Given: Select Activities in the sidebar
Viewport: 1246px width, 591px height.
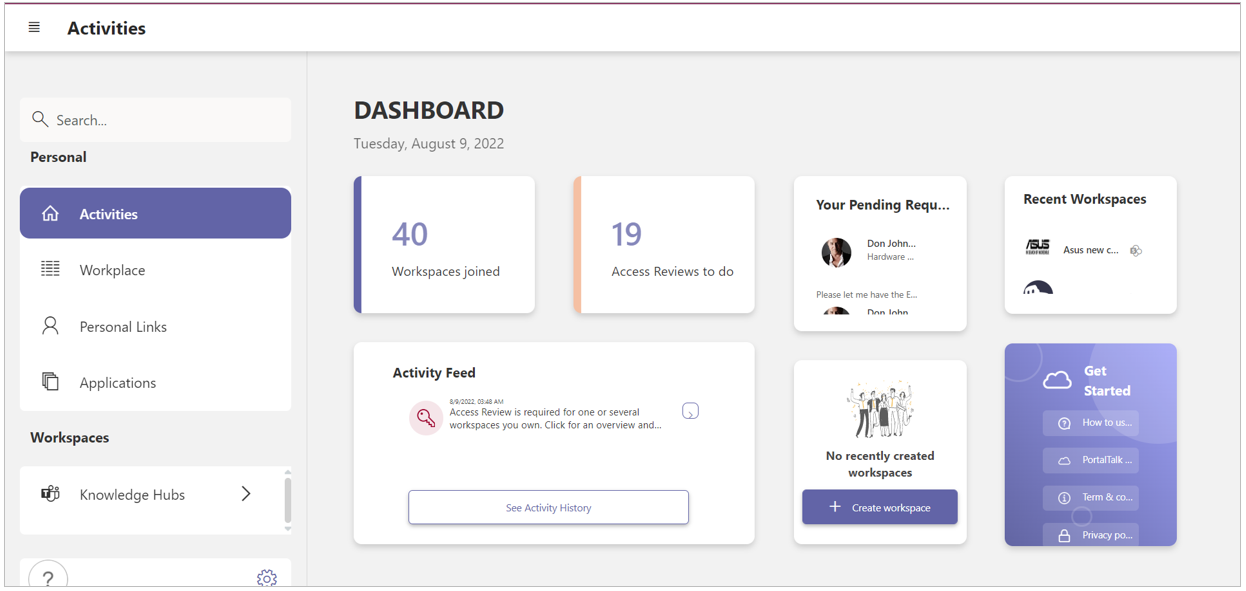Looking at the screenshot, I should pos(155,214).
